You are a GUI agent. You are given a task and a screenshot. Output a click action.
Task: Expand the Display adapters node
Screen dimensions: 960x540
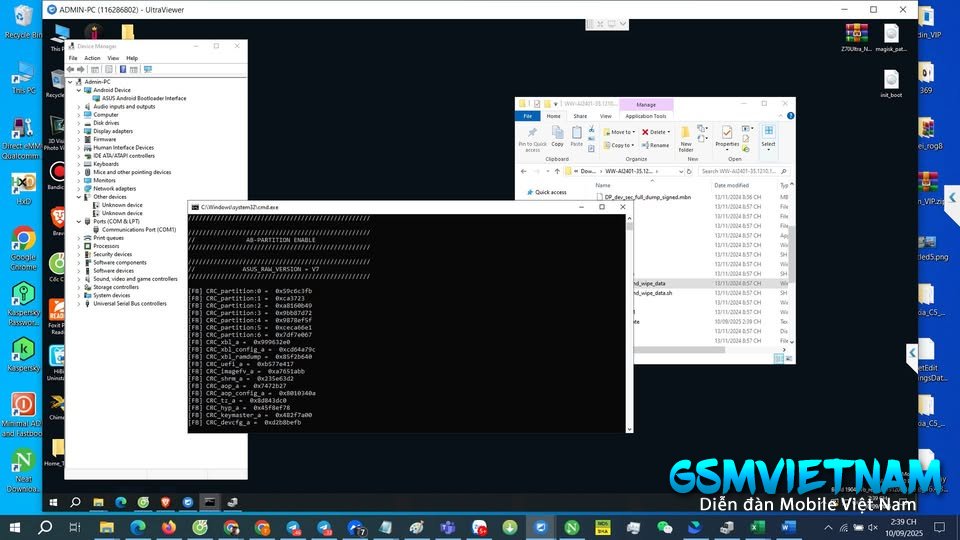click(x=79, y=131)
